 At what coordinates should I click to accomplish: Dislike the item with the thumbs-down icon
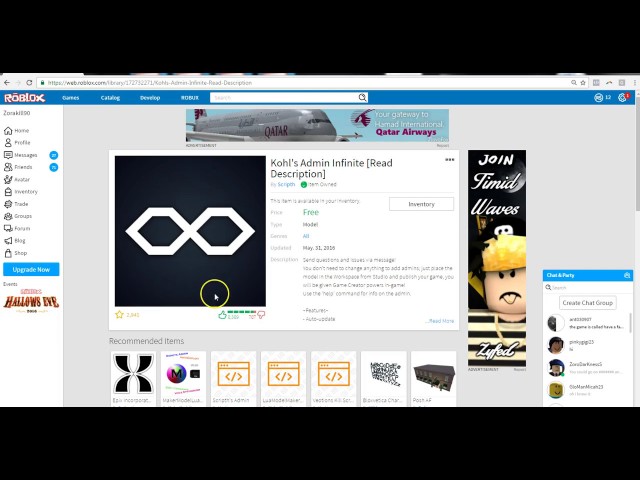pyautogui.click(x=261, y=315)
